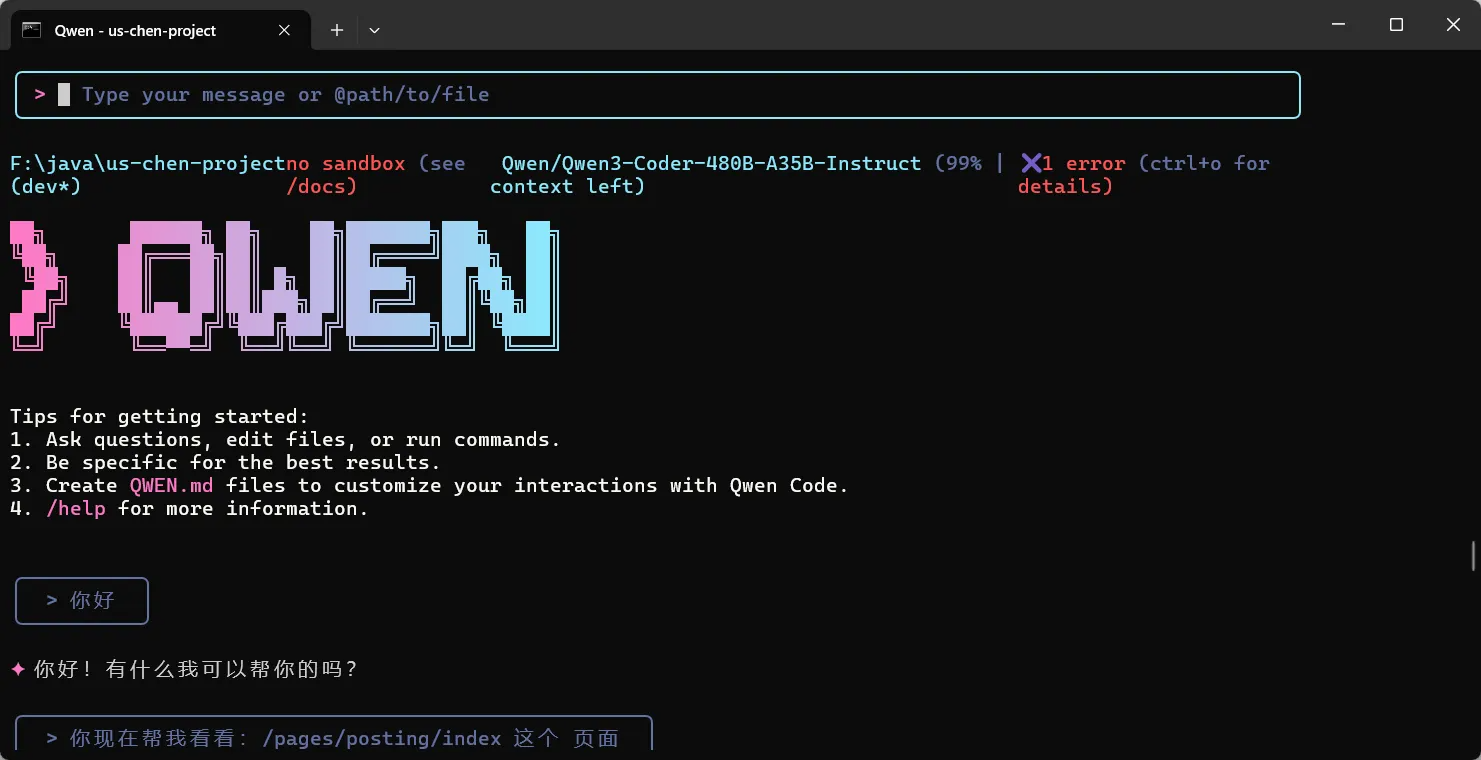Screen dimensions: 1481x760
Task: Click the Qwen3-Coder-480B-A35B-Instruct model name
Action: click(711, 163)
